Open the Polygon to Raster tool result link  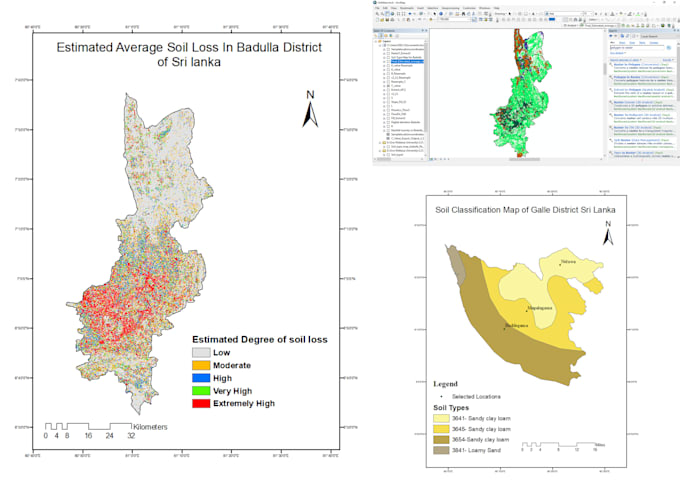click(627, 77)
